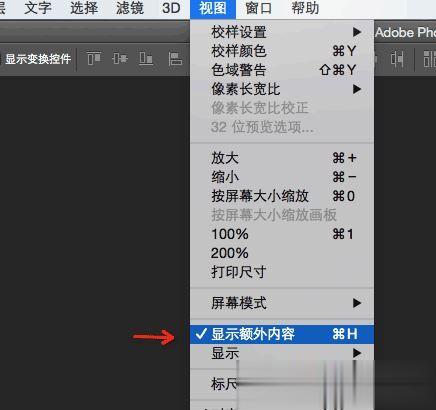Viewport: 436px width, 410px height.
Task: Set zoom to 100%
Action: coord(282,234)
